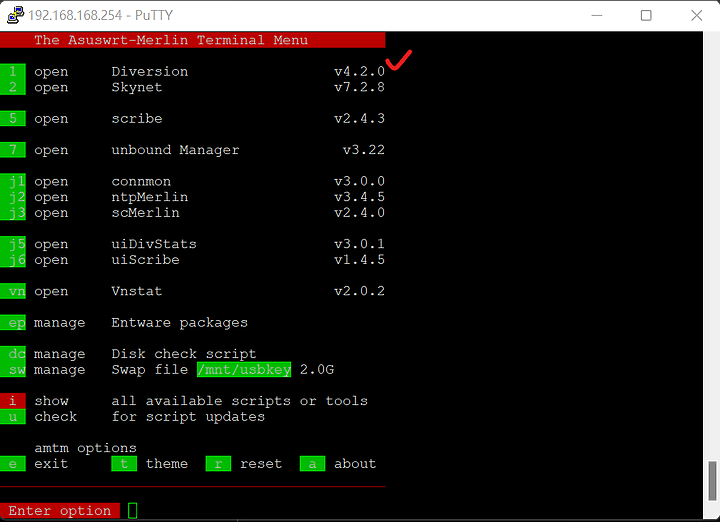Click the 'j5' uiDivStats option key
The height and width of the screenshot is (522, 720).
pos(13,244)
